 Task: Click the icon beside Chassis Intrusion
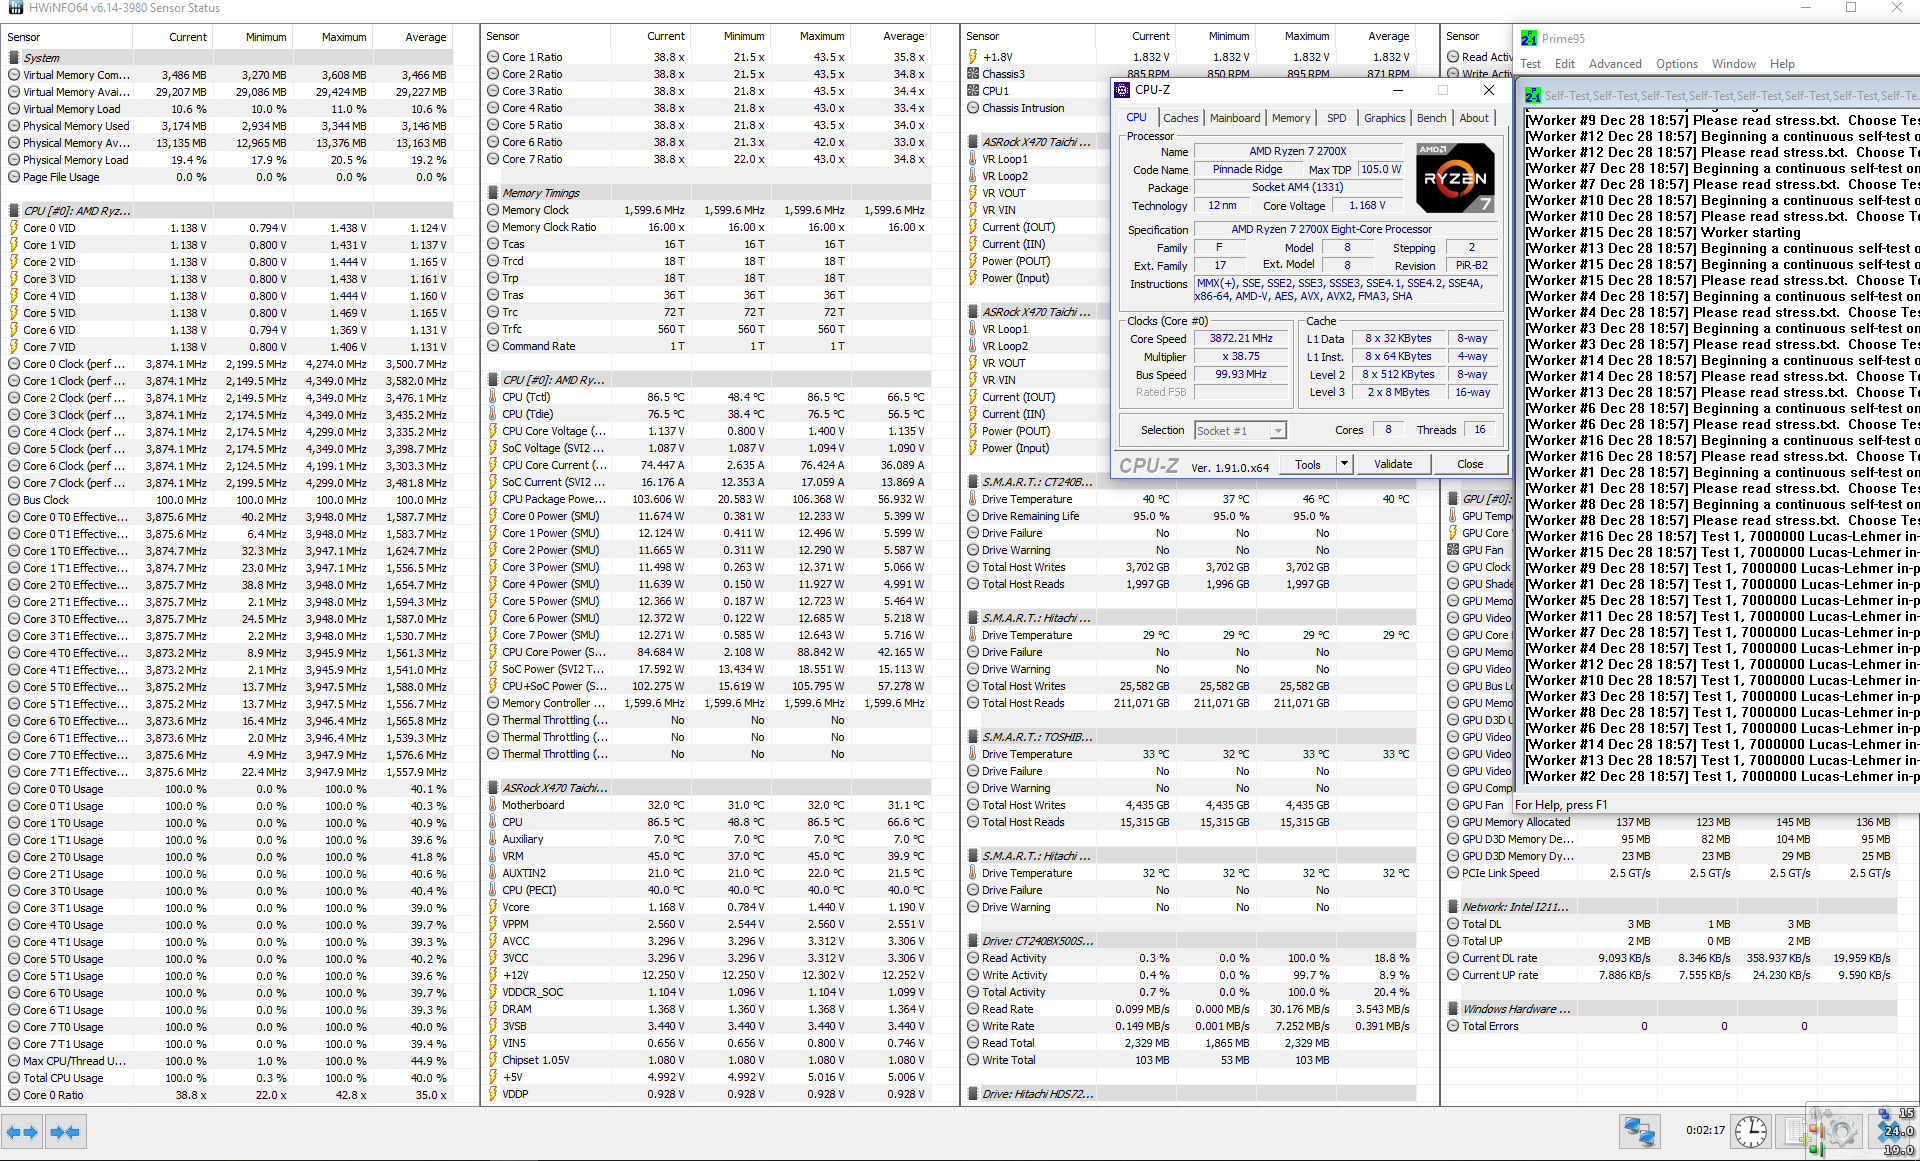(973, 108)
